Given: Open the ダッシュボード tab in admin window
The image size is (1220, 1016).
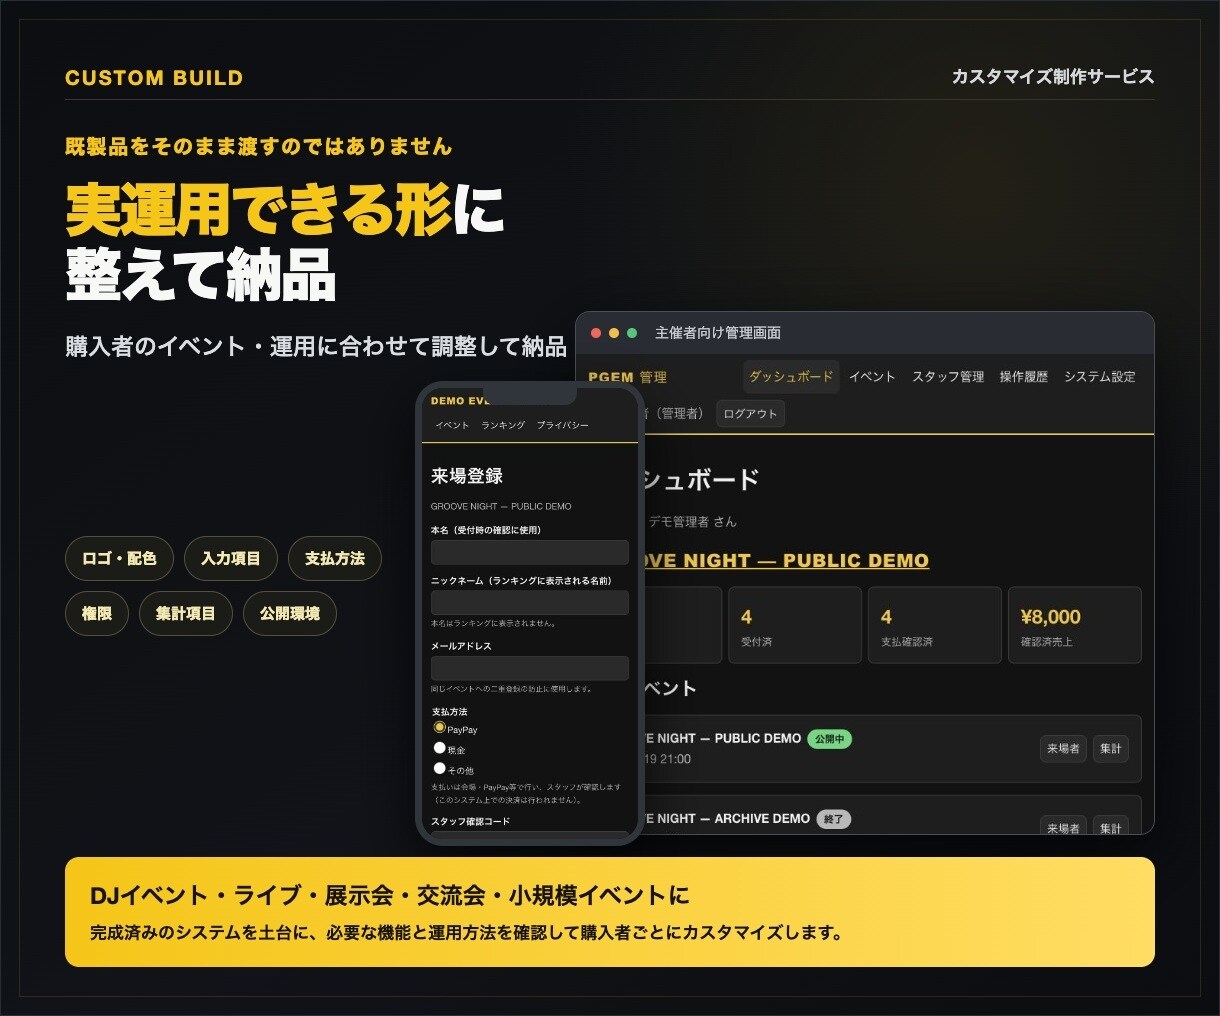Looking at the screenshot, I should pos(791,377).
